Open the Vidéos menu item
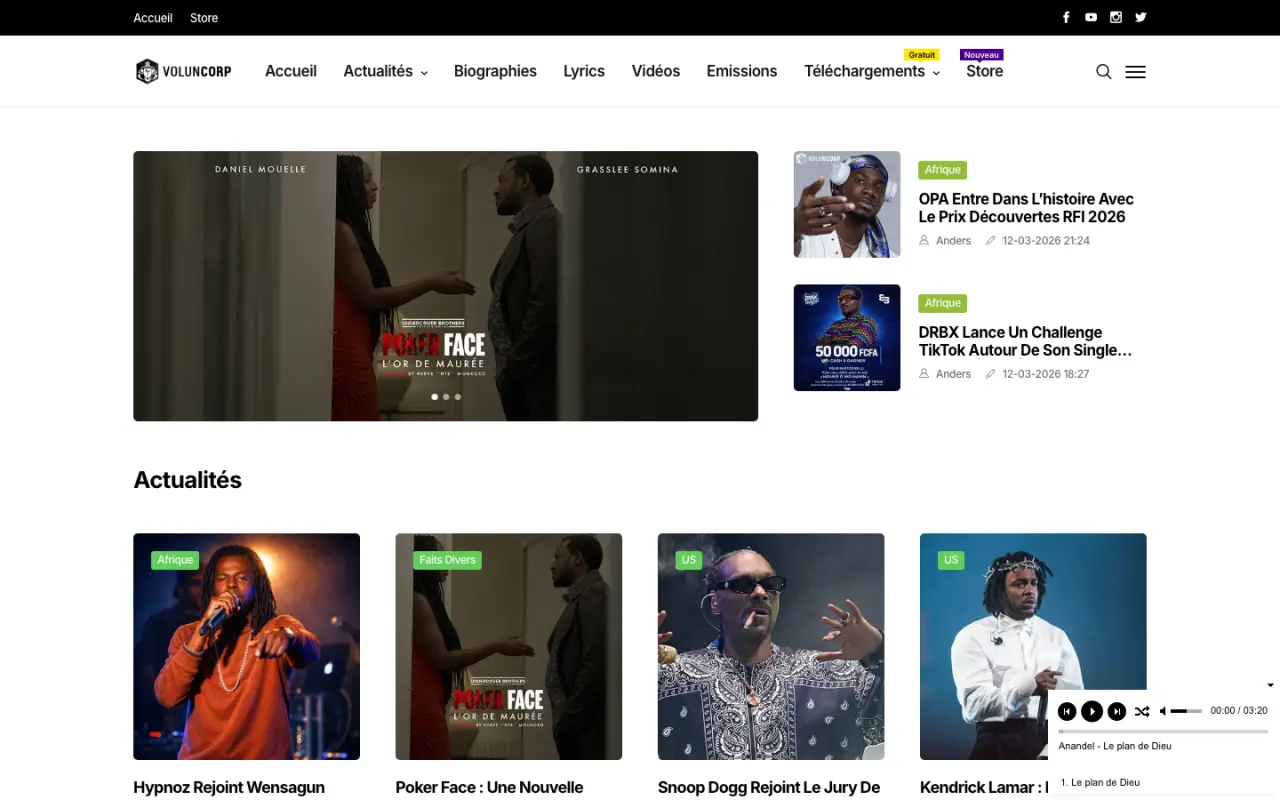 pyautogui.click(x=656, y=71)
